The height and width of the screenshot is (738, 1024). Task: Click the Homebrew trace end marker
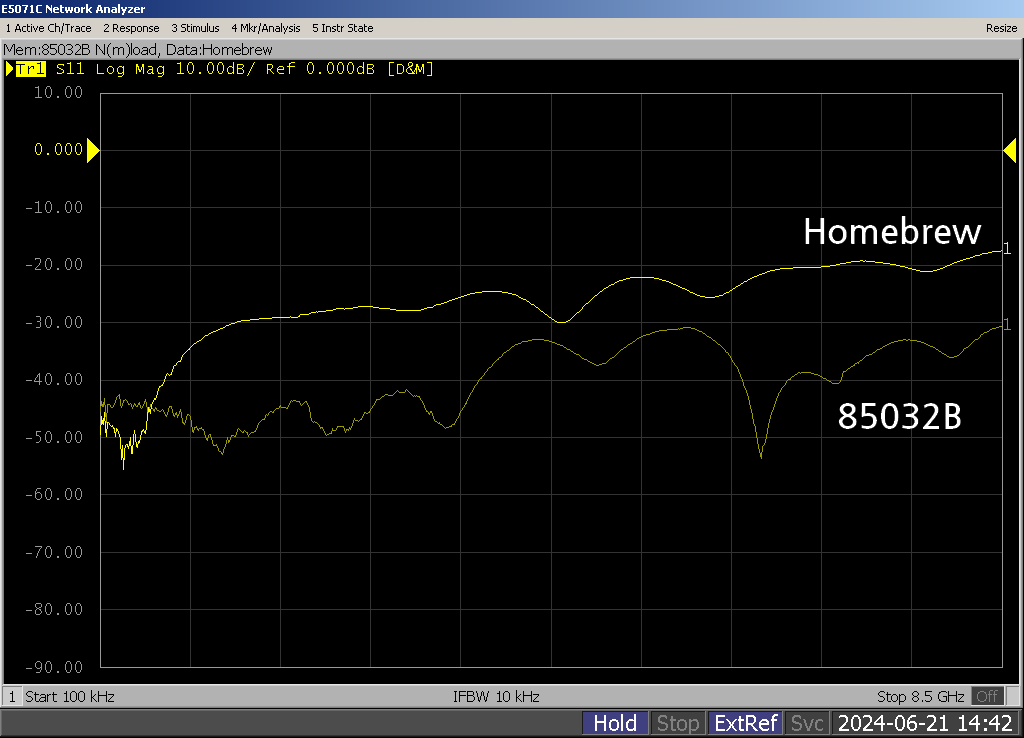tap(1007, 249)
